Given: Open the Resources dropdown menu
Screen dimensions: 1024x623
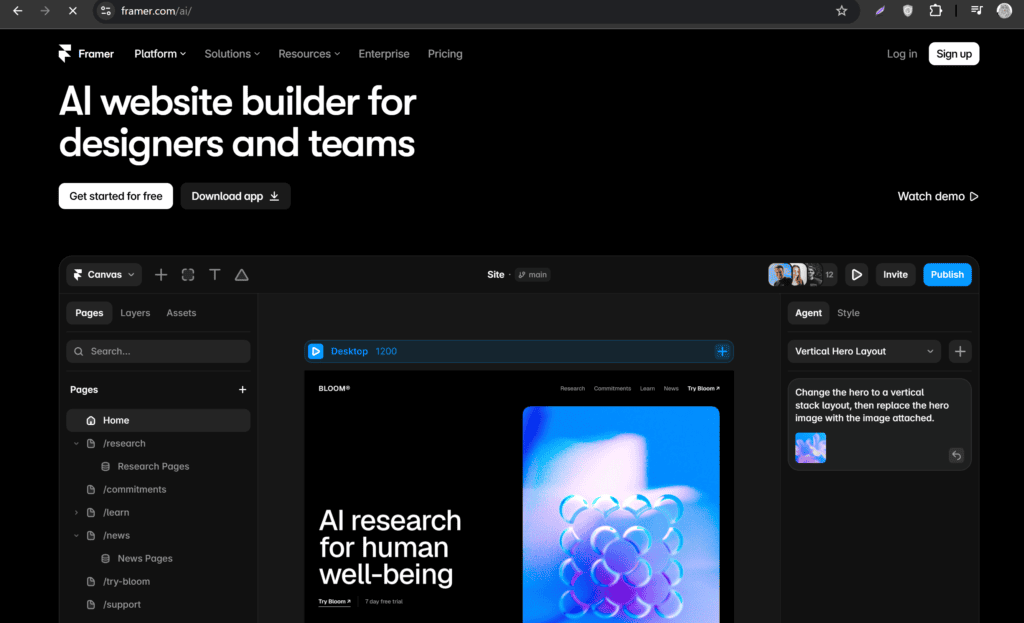Looking at the screenshot, I should [309, 54].
